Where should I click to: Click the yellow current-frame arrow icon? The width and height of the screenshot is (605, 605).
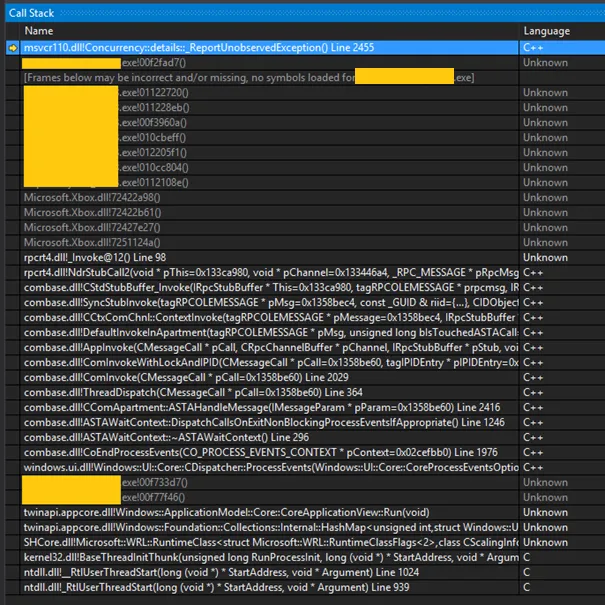pos(13,48)
